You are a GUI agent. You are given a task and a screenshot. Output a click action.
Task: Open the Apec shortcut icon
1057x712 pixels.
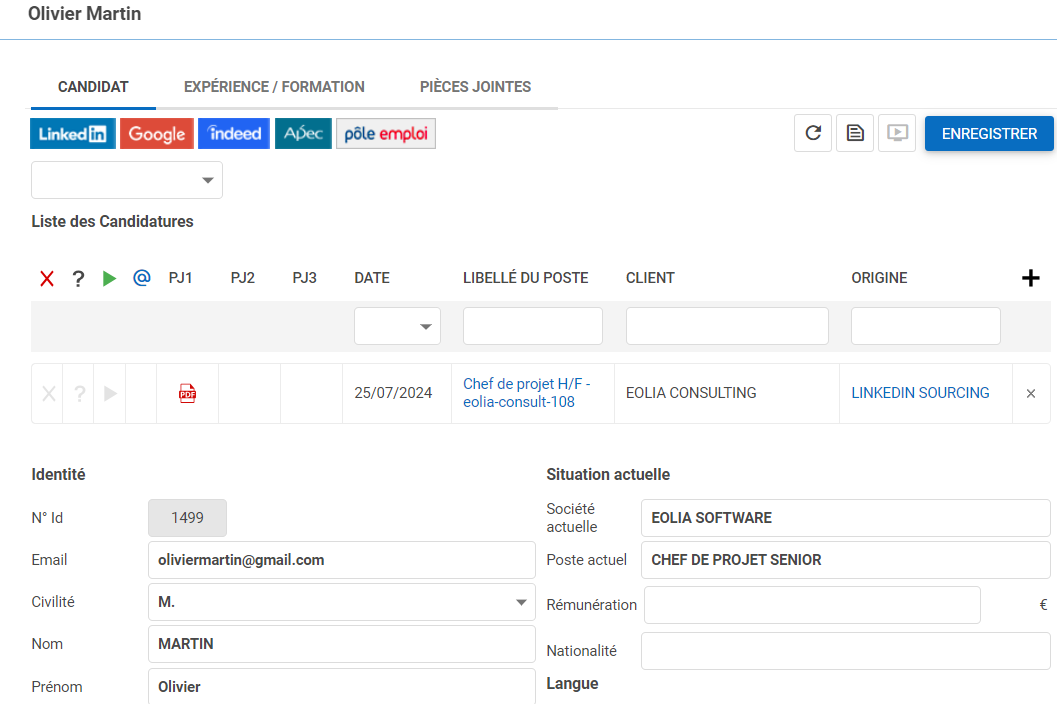303,134
